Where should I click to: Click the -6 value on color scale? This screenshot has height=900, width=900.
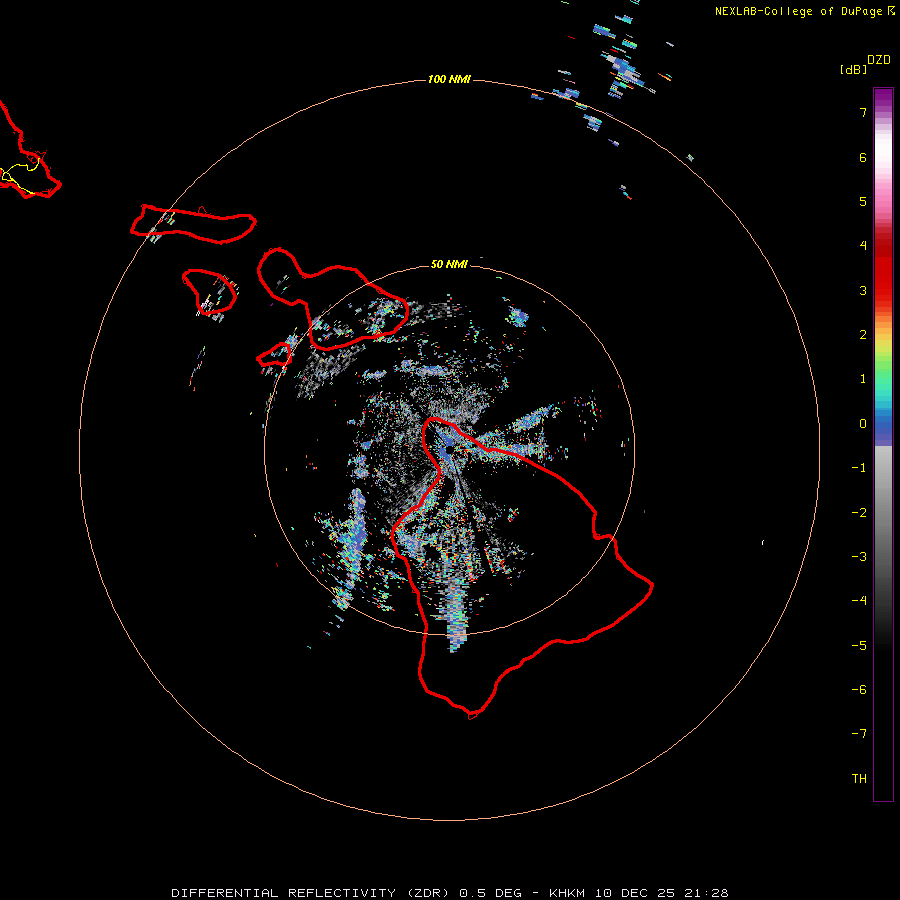pos(859,689)
